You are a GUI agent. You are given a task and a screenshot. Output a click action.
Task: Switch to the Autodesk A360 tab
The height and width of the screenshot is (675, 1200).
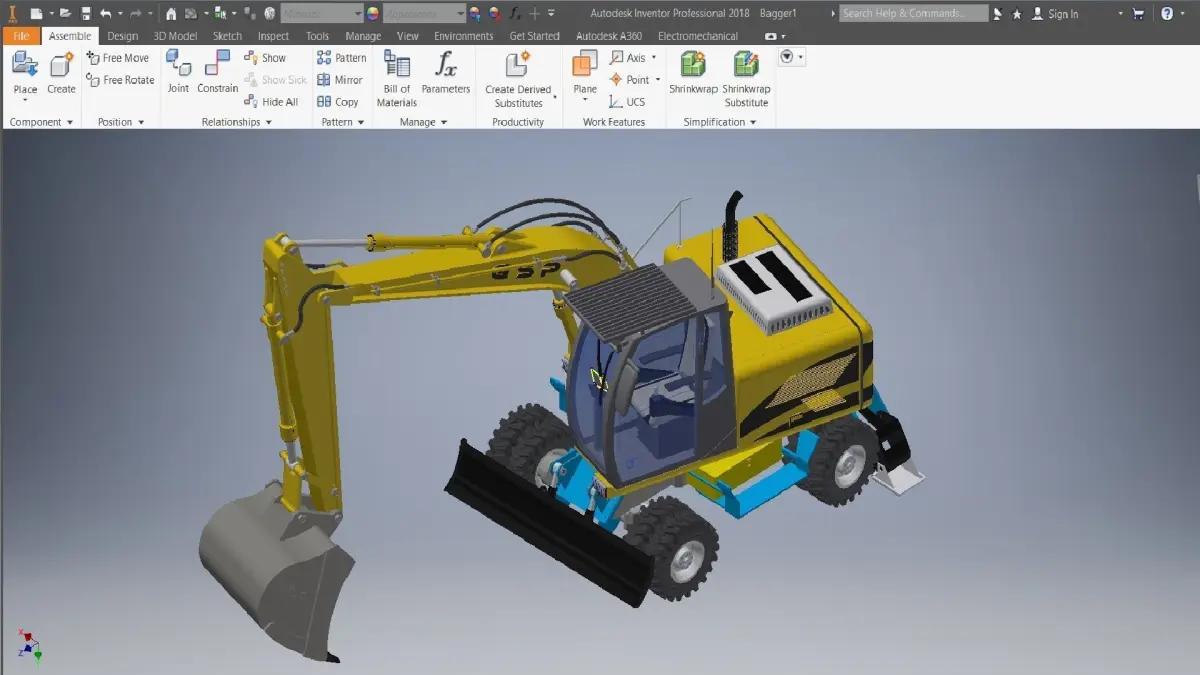609,36
